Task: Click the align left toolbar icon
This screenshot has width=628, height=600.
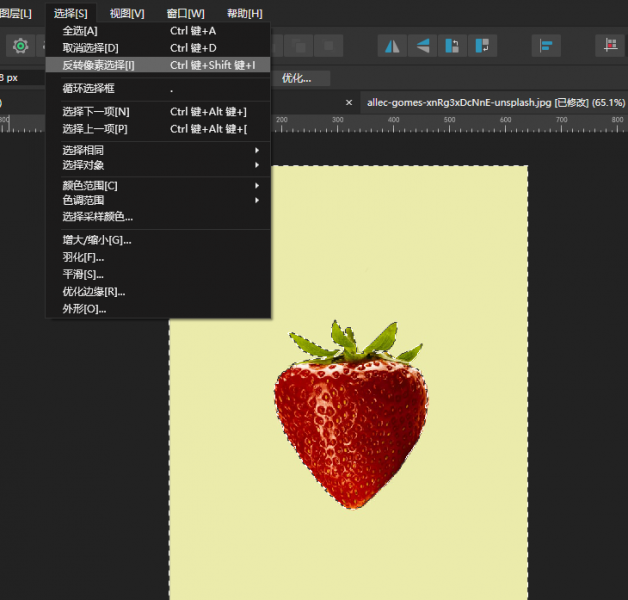Action: click(546, 46)
